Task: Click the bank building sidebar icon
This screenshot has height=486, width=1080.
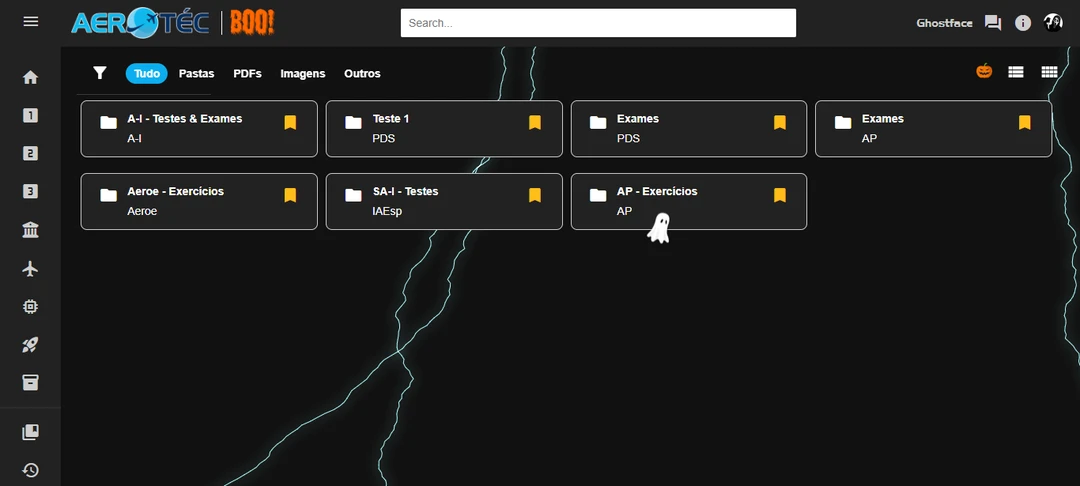Action: [x=30, y=231]
